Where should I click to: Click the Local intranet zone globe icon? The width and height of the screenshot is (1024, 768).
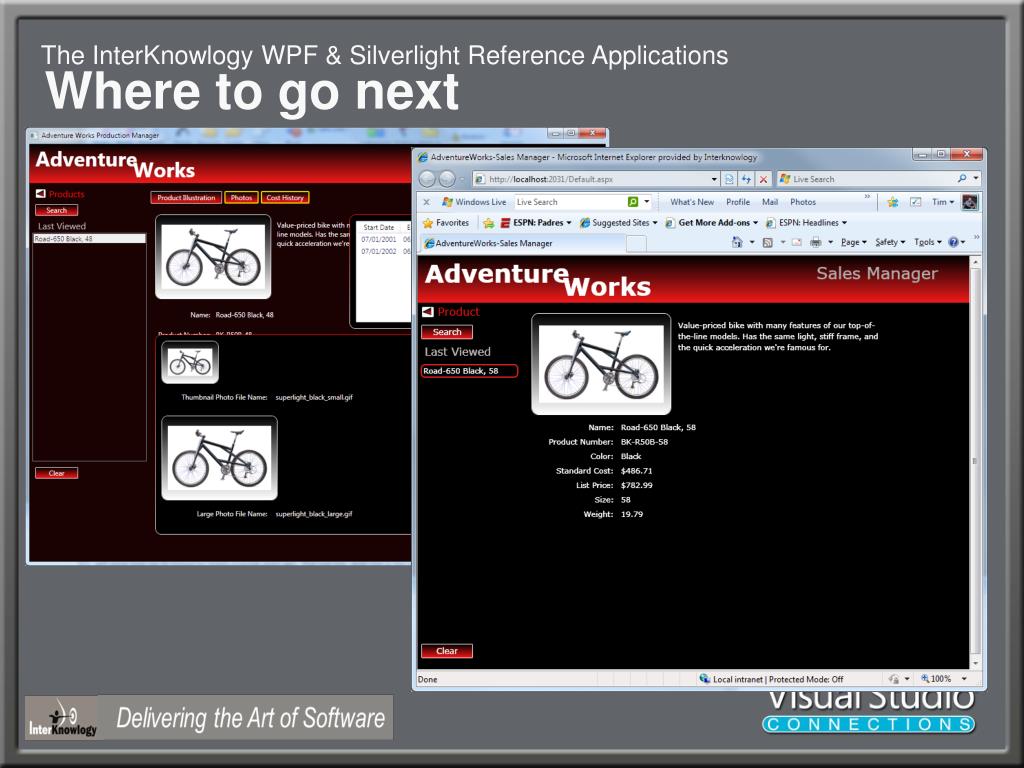(704, 679)
